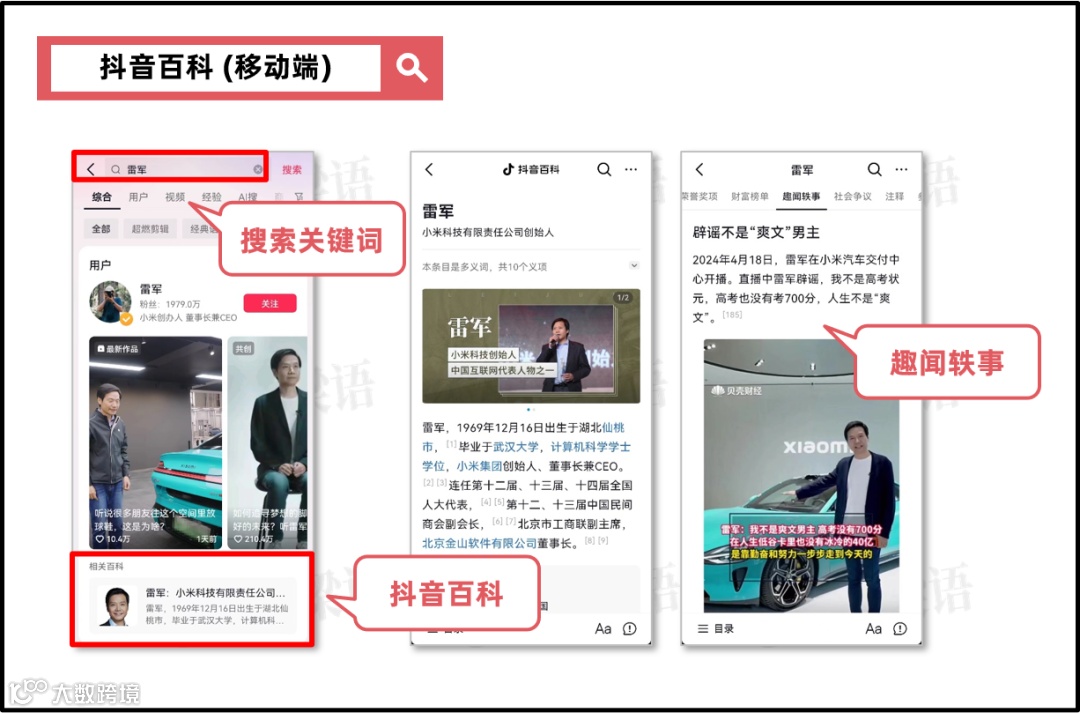1080x713 pixels.
Task: Tap search icon on 趣闻轶事 page header
Action: pos(875,169)
